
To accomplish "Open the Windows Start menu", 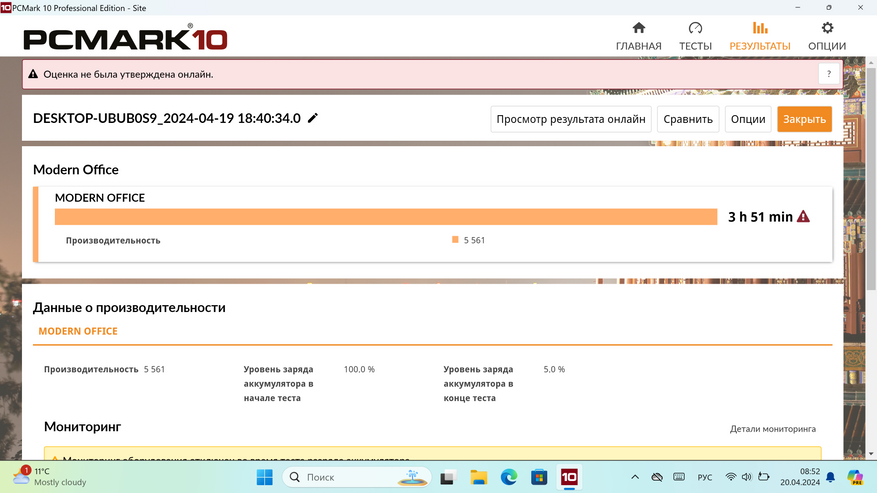I will pos(265,477).
